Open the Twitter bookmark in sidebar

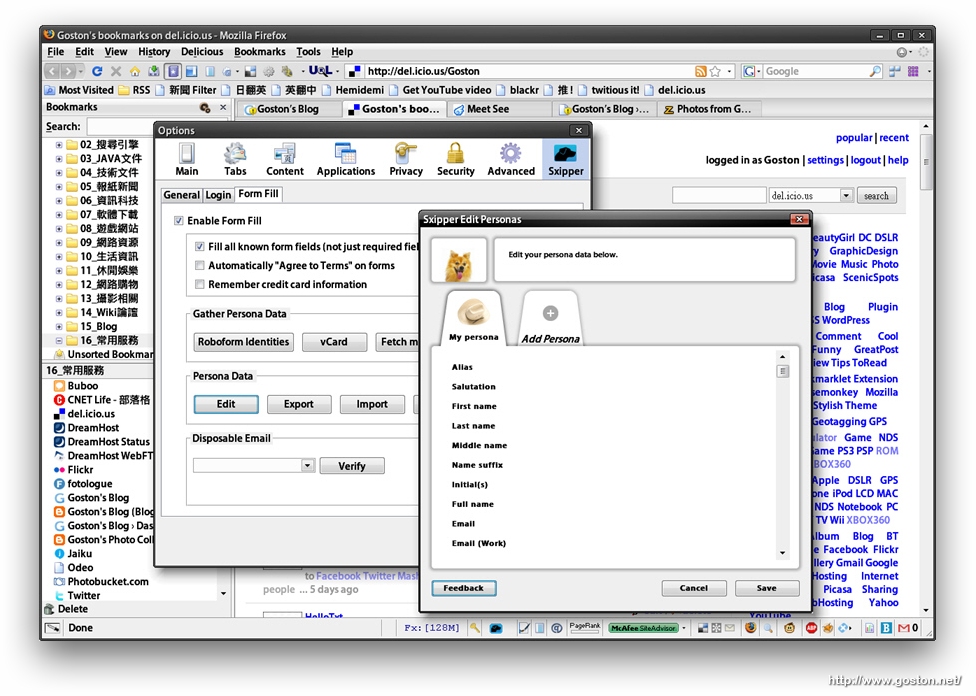83,595
